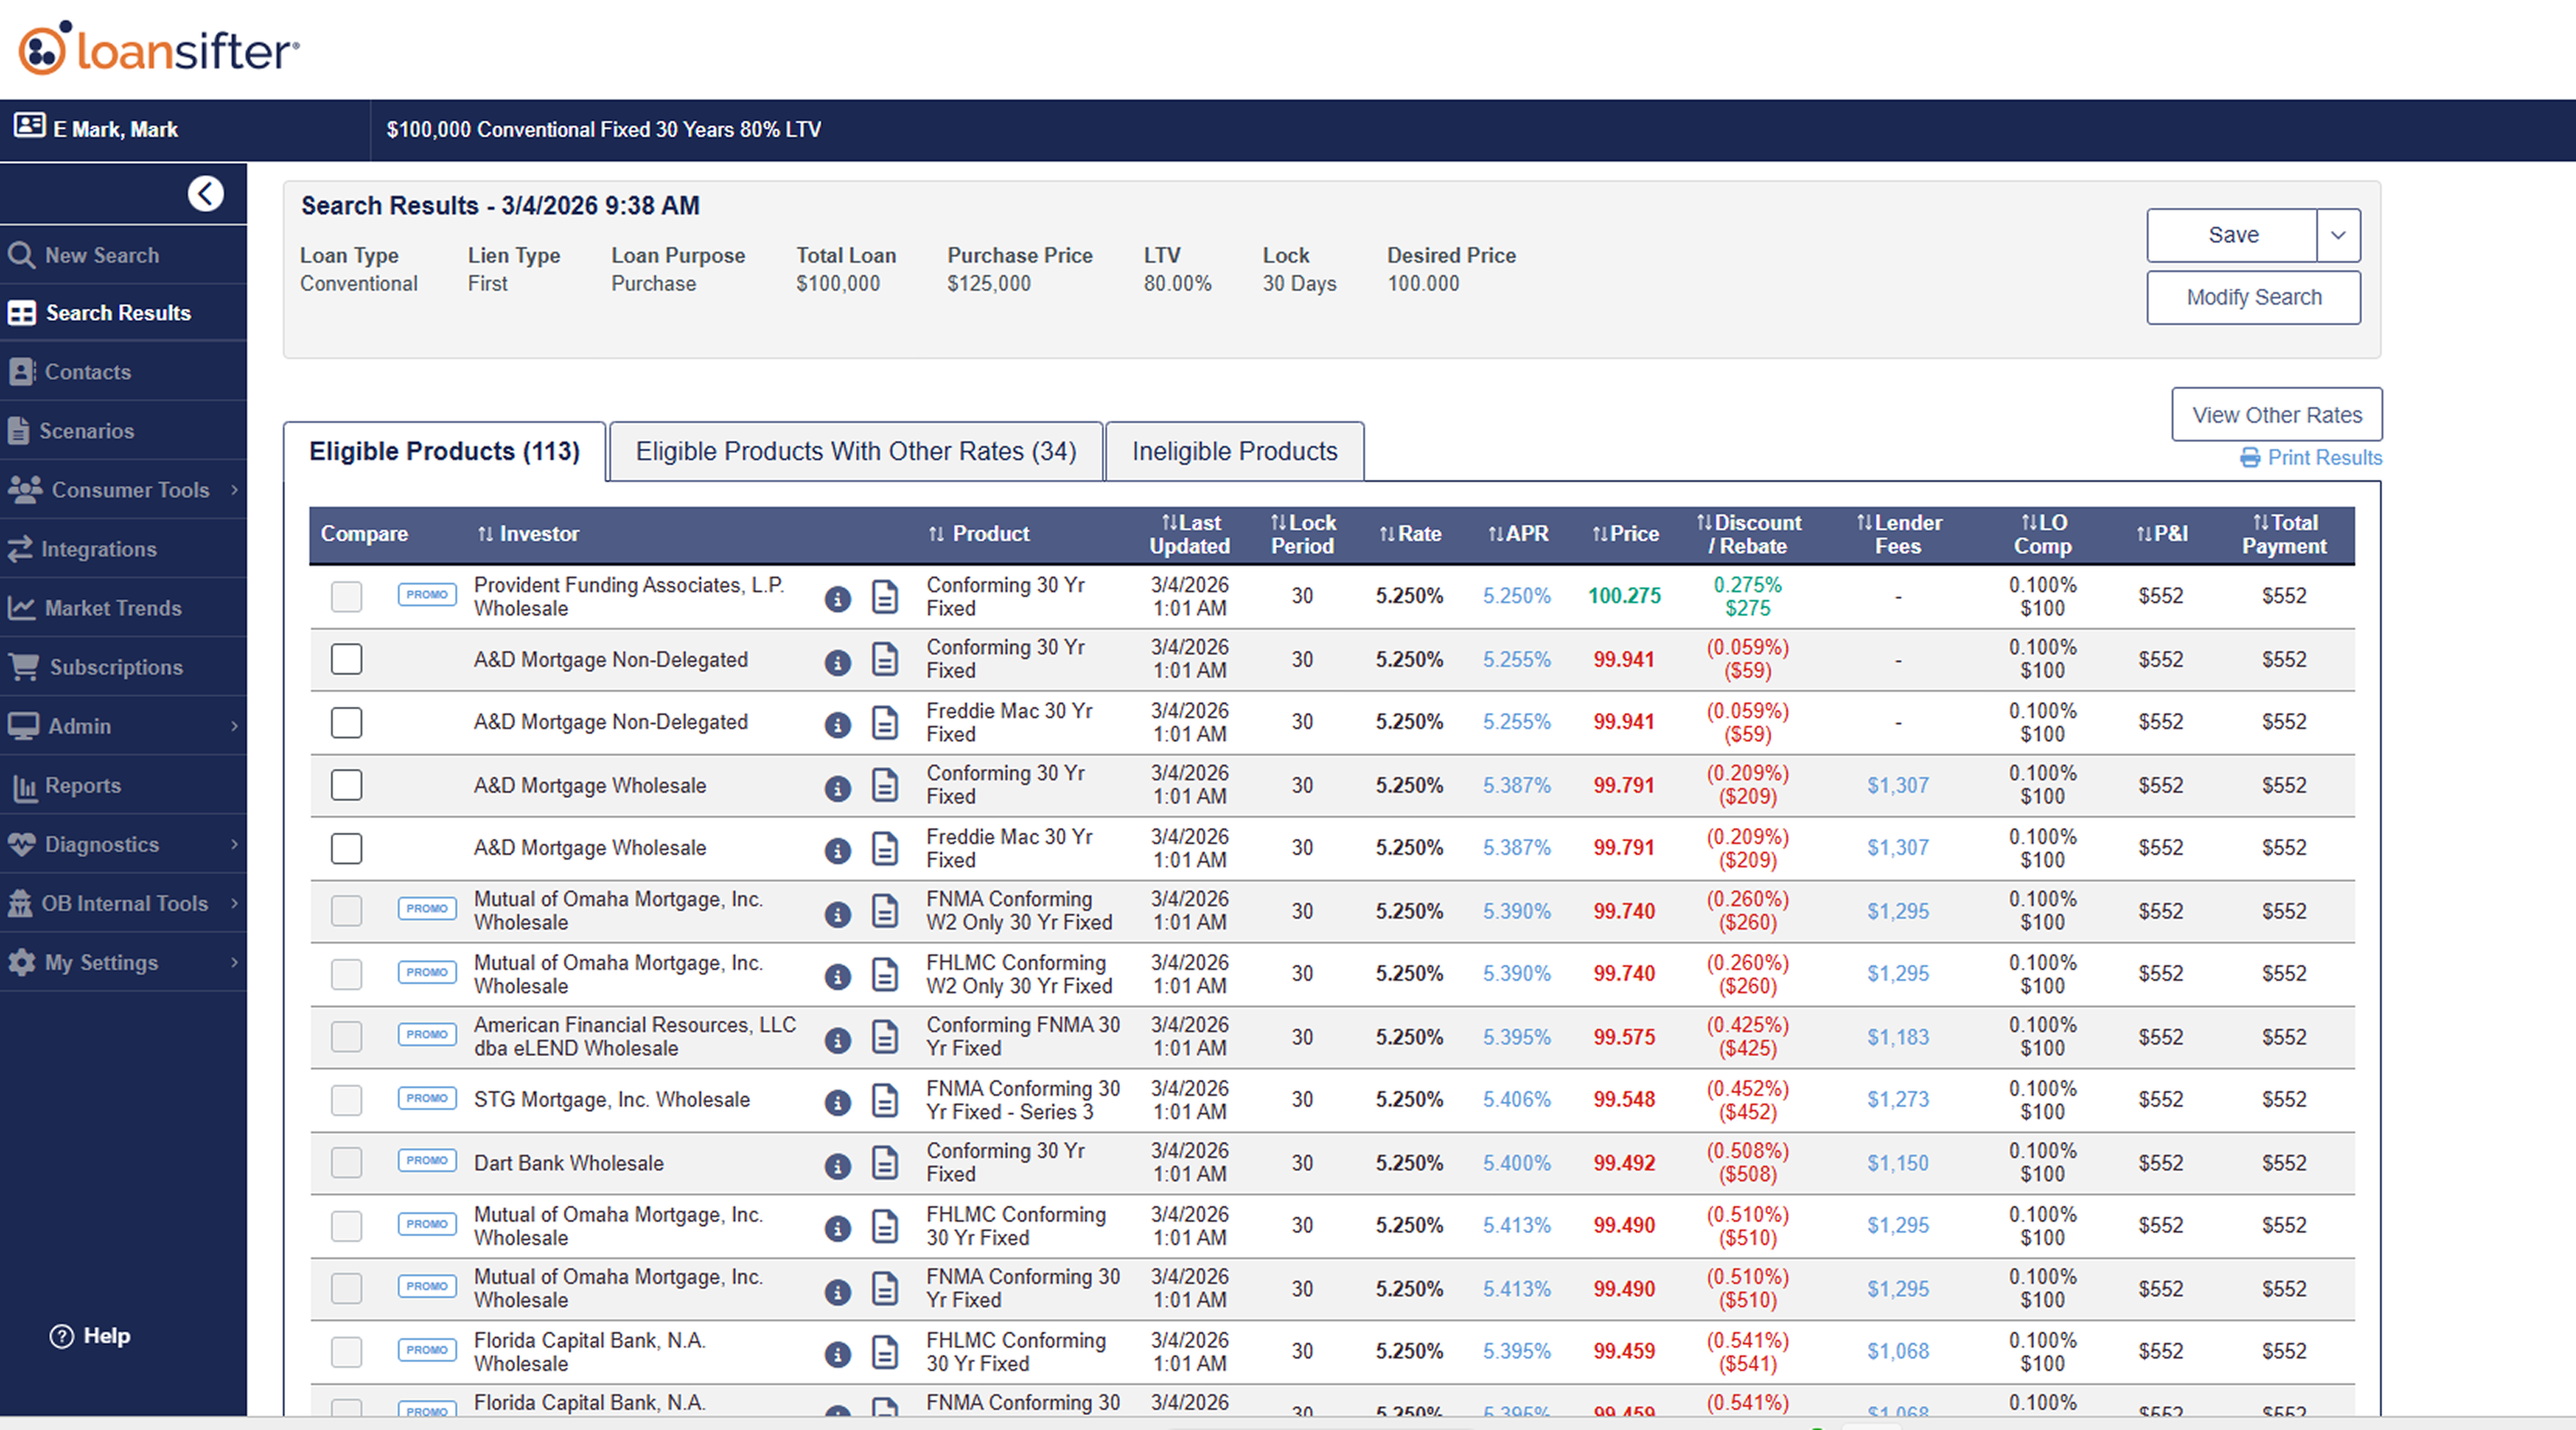2576x1430 pixels.
Task: Click the New Search magnifier icon
Action: [22, 255]
